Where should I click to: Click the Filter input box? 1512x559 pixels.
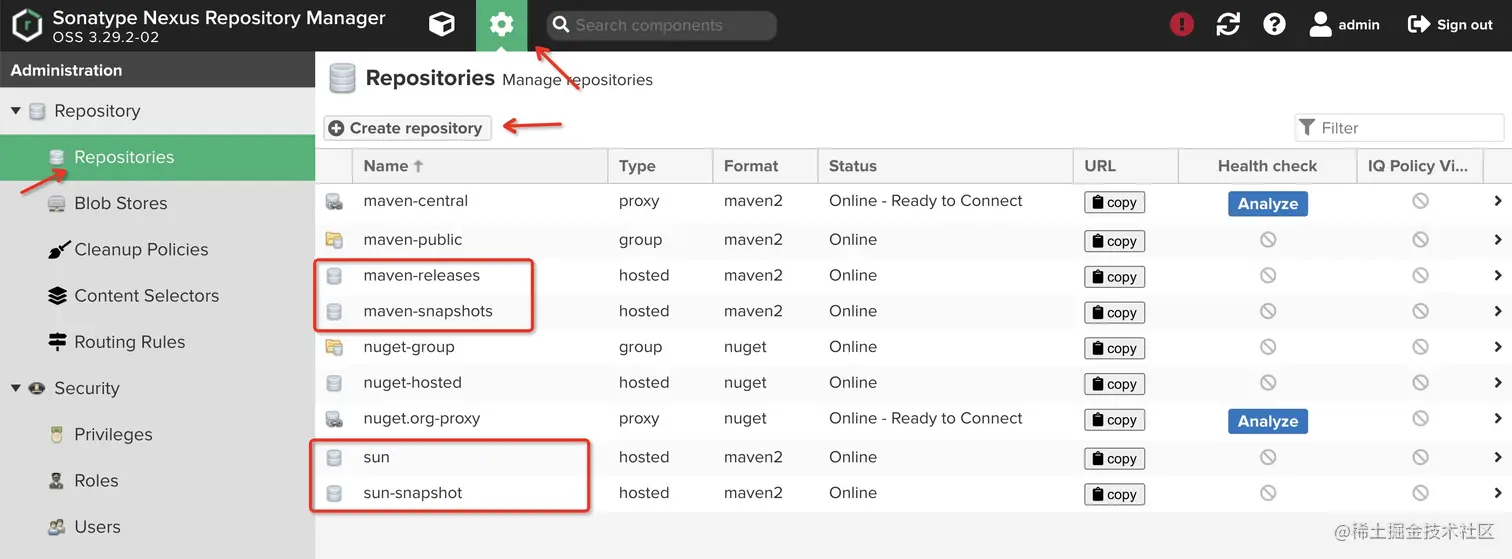point(1399,128)
